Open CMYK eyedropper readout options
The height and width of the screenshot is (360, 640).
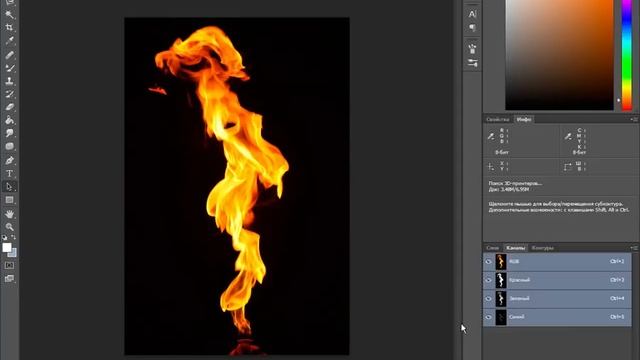568,136
